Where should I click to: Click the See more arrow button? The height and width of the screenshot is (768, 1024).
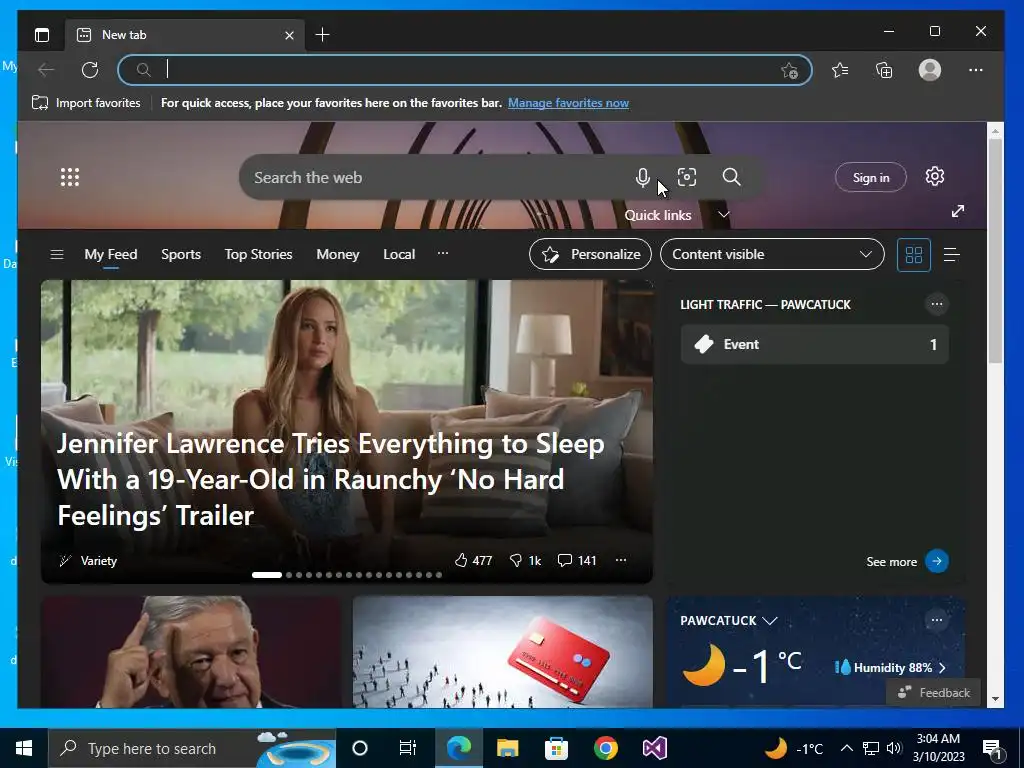[x=936, y=561]
